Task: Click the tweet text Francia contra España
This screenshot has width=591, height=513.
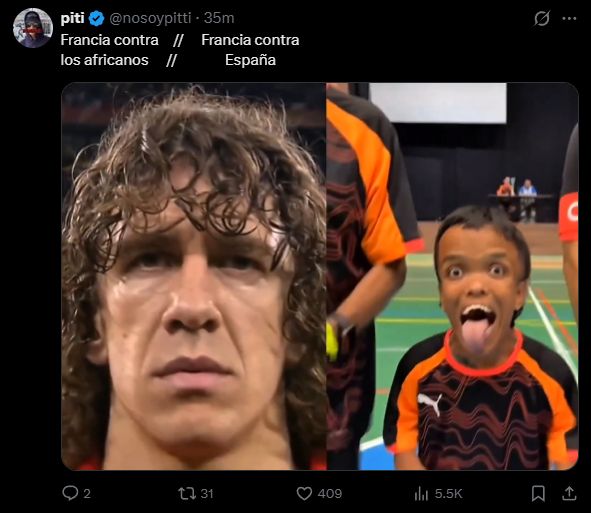Action: (250, 50)
